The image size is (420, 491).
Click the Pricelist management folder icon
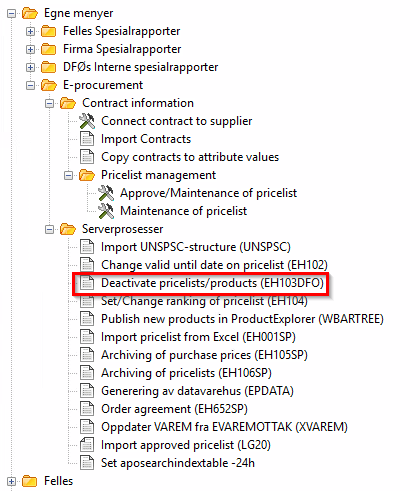[x=87, y=176]
